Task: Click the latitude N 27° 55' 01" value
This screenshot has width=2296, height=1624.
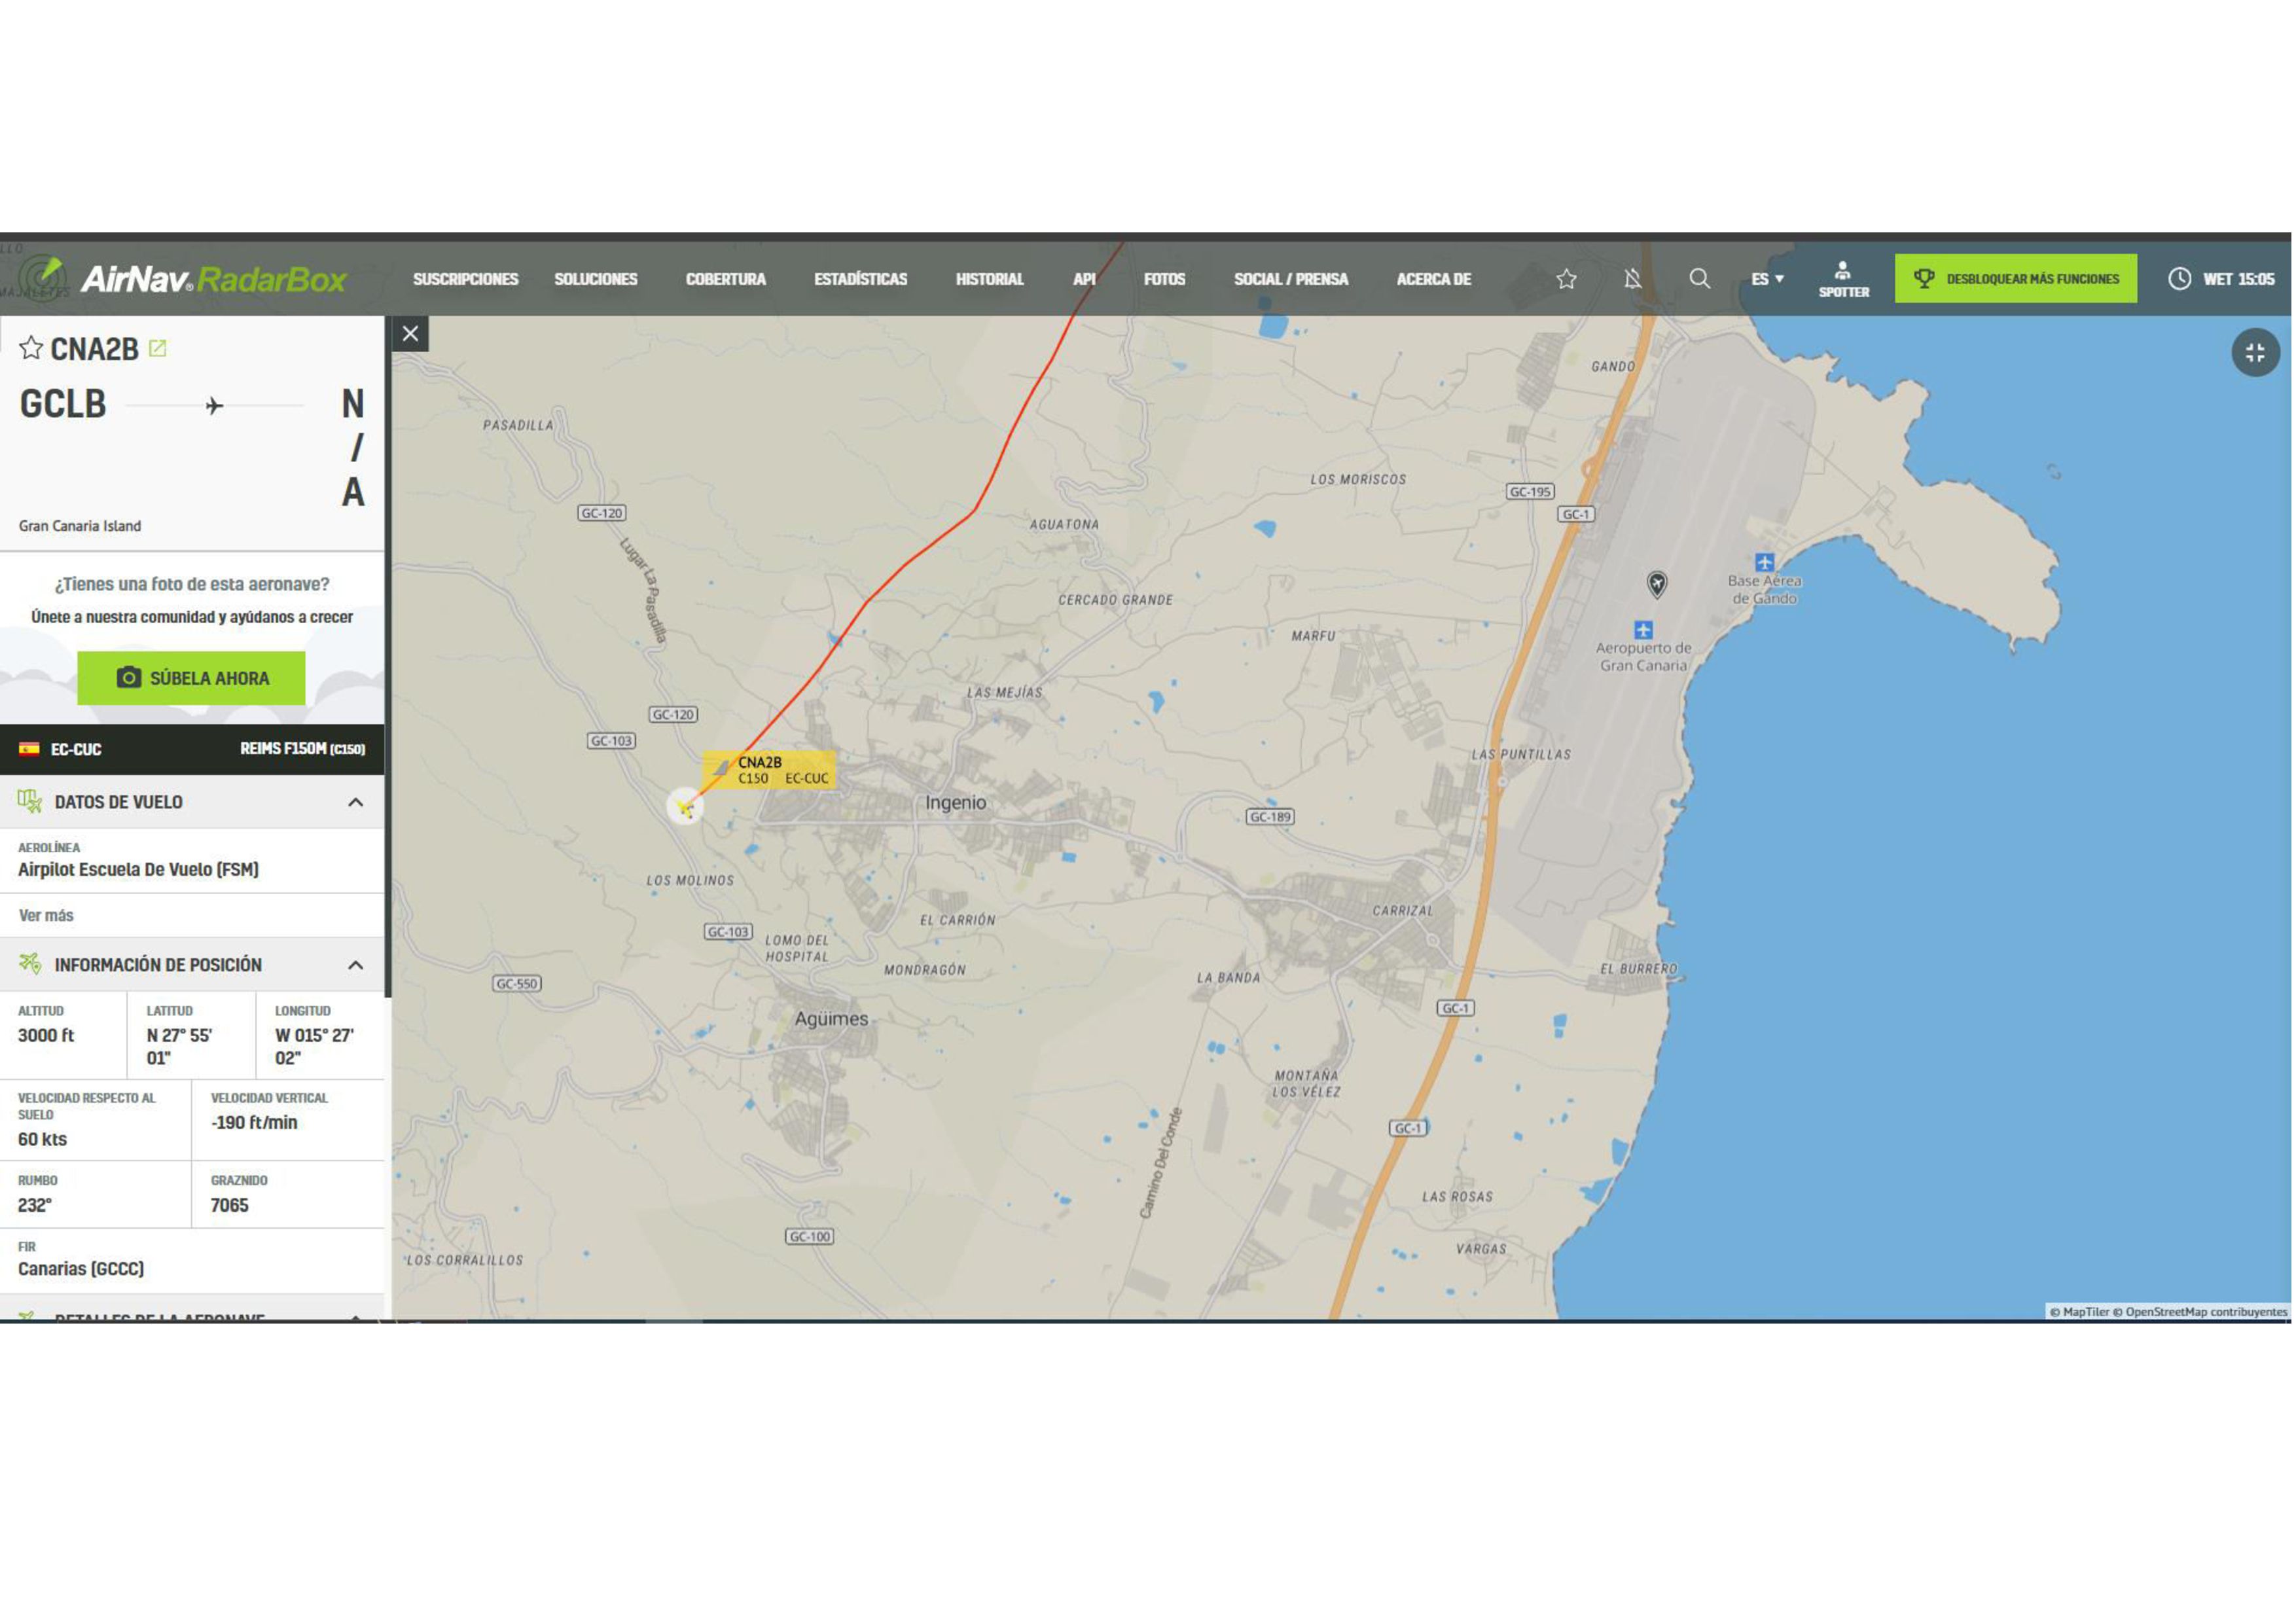Action: 179,1047
